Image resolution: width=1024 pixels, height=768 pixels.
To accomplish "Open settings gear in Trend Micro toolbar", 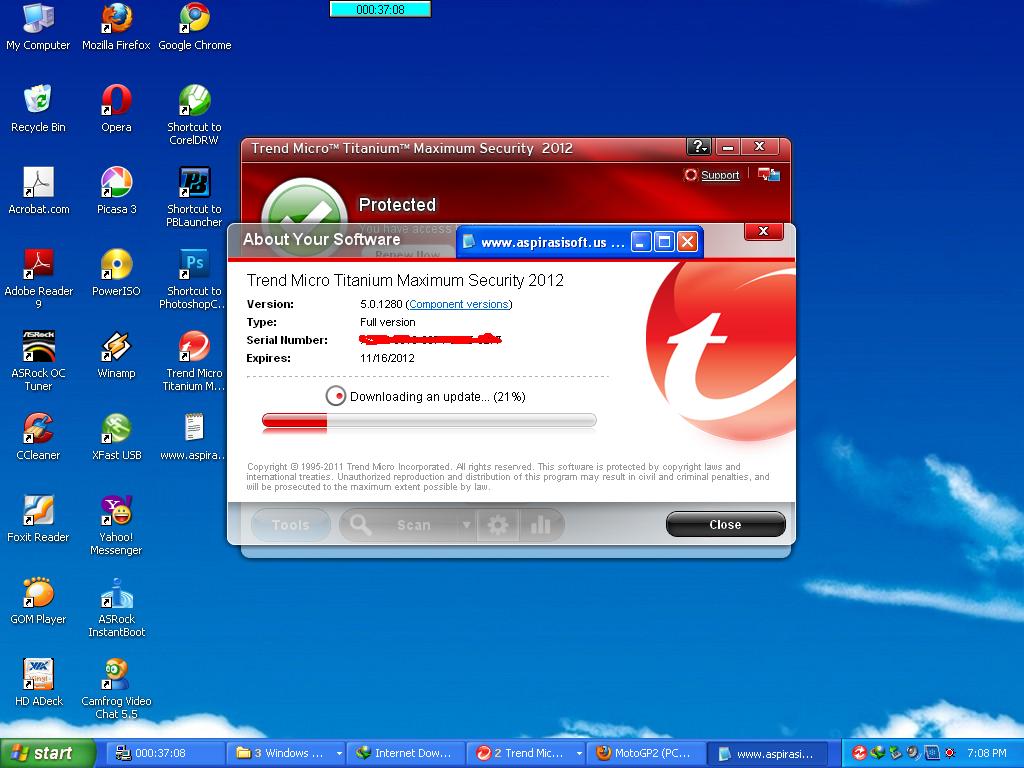I will [x=498, y=525].
